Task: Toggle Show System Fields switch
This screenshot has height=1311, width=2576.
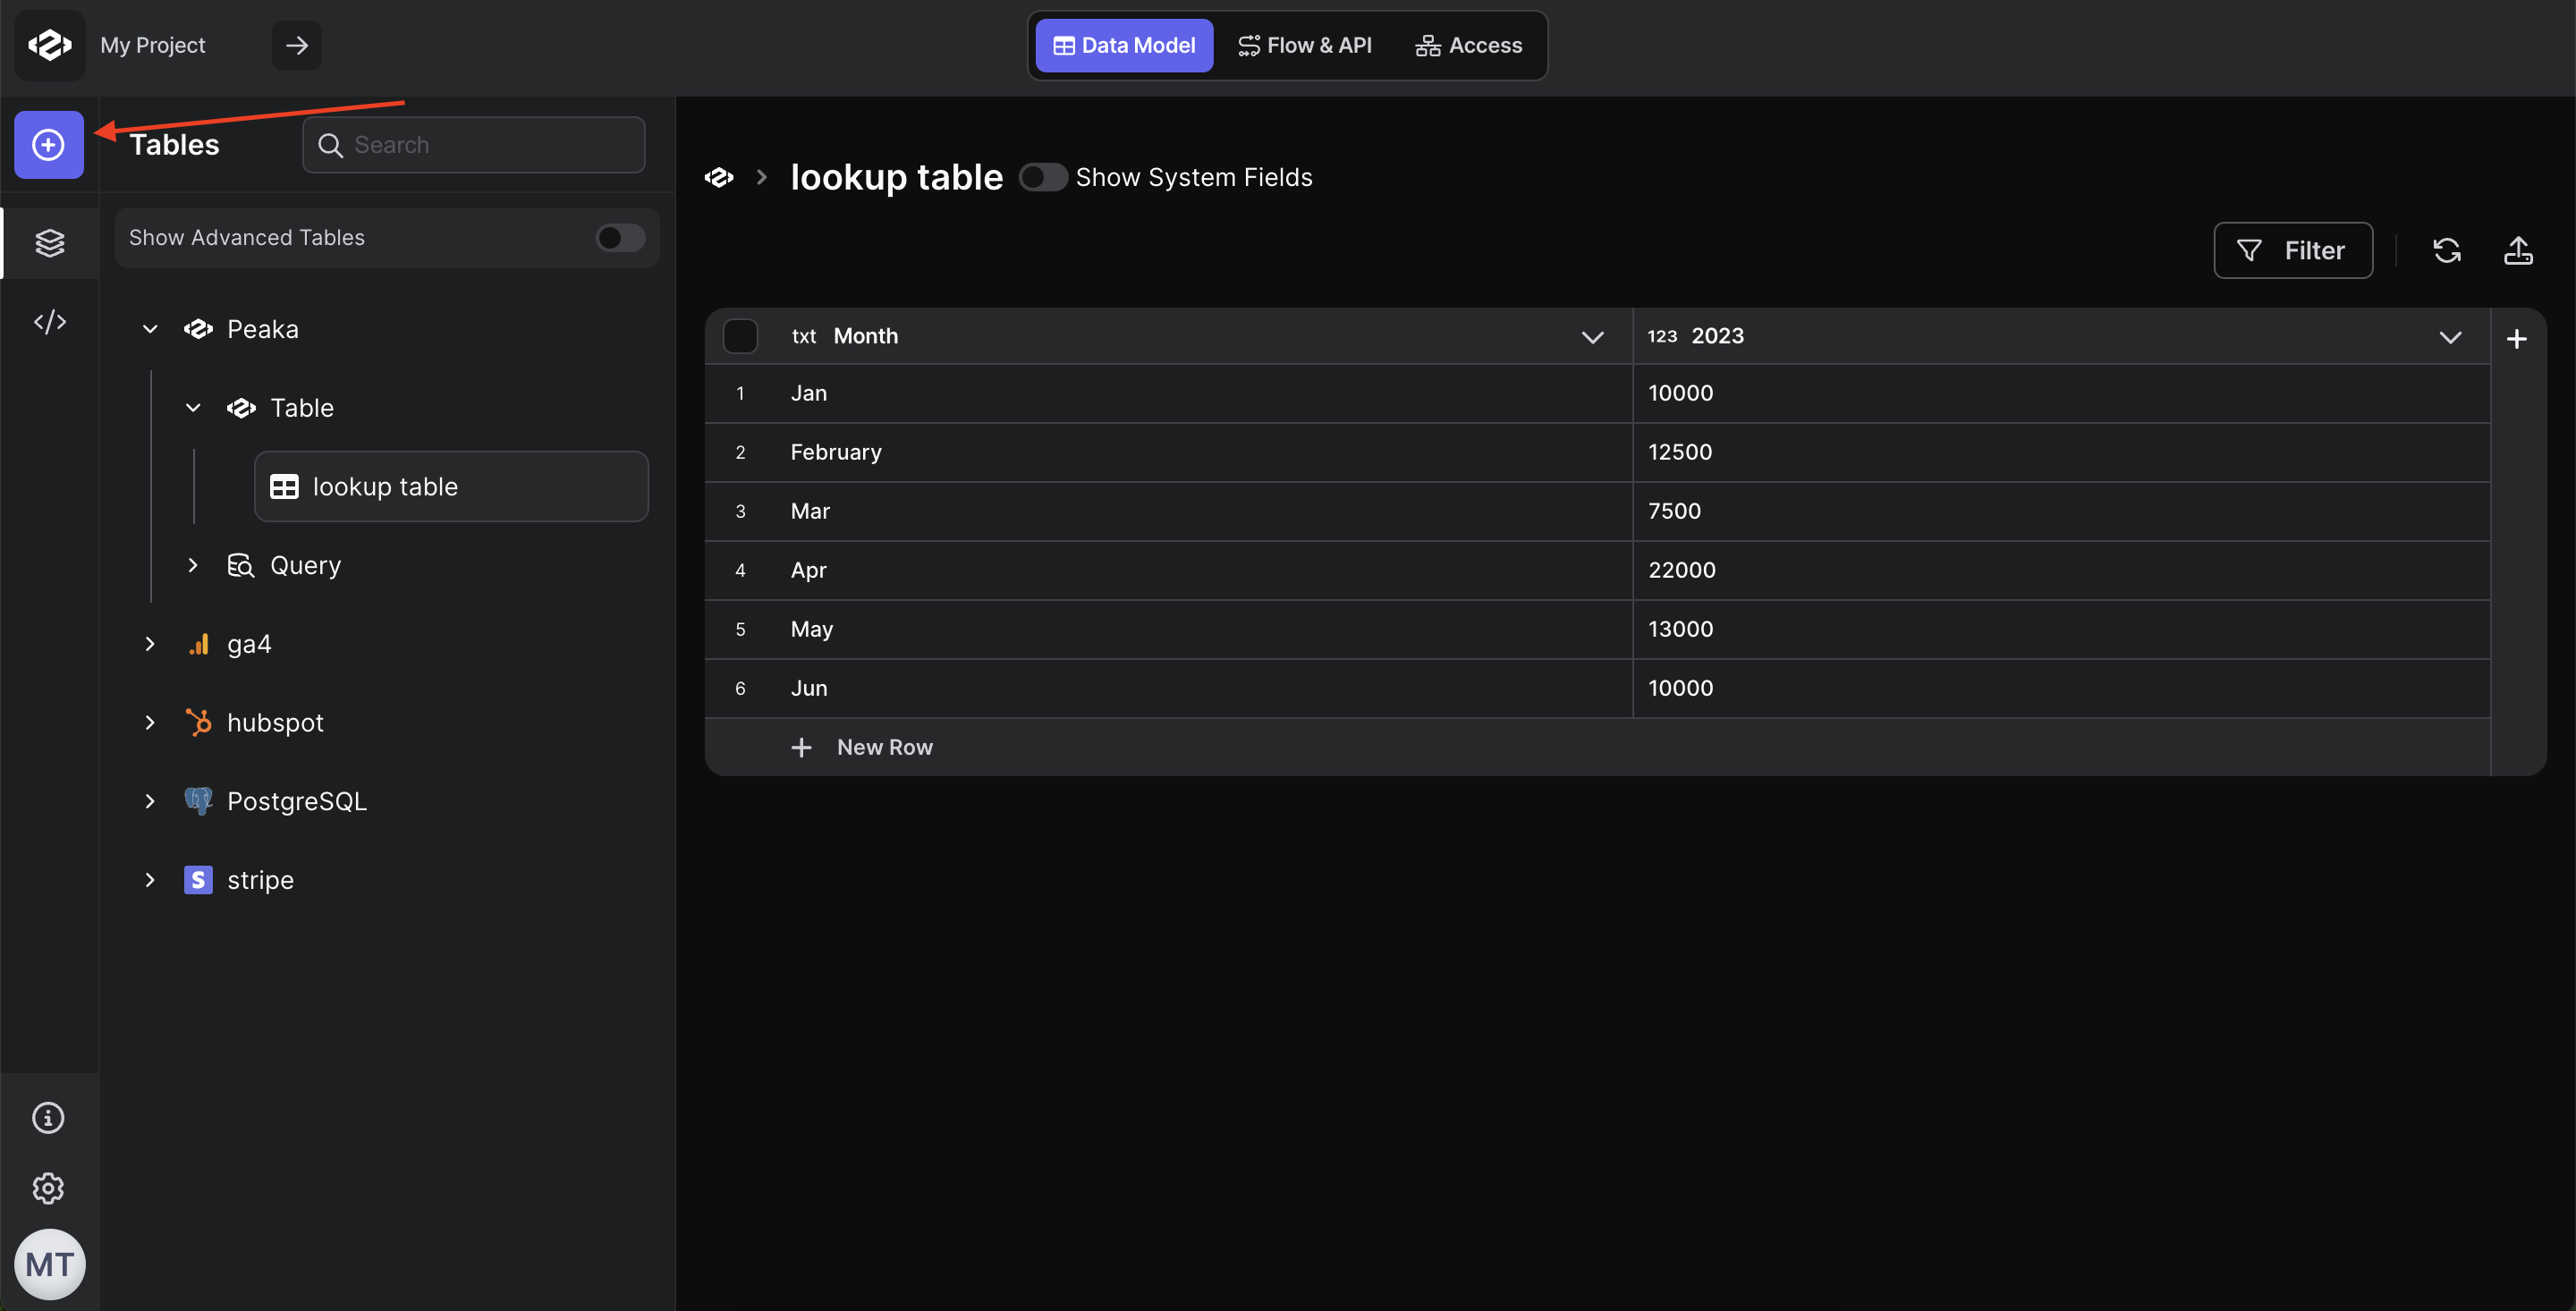Action: 1043,177
